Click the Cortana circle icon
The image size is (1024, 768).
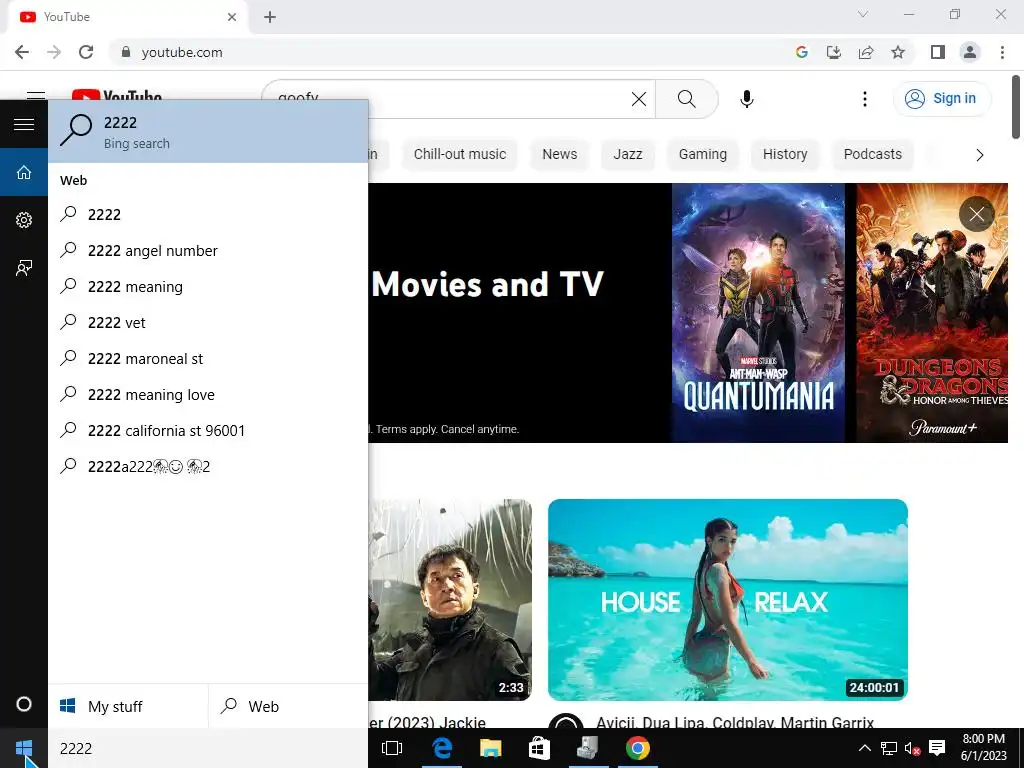click(x=24, y=704)
